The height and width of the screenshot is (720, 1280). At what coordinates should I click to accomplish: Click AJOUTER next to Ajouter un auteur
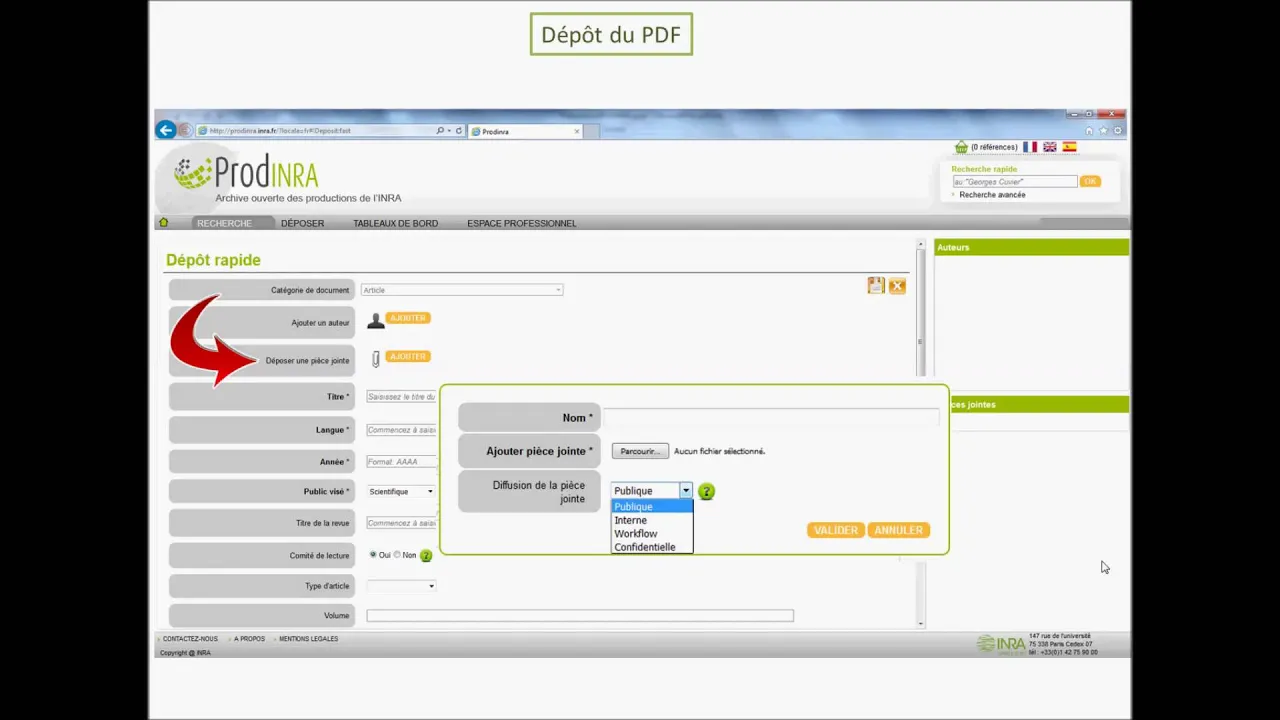408,318
